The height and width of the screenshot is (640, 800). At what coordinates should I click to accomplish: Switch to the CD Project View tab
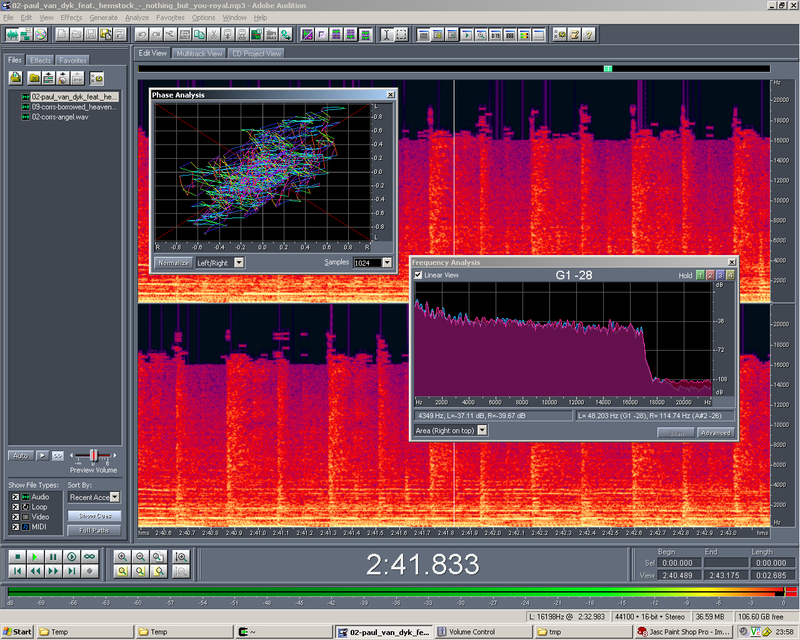(x=256, y=54)
